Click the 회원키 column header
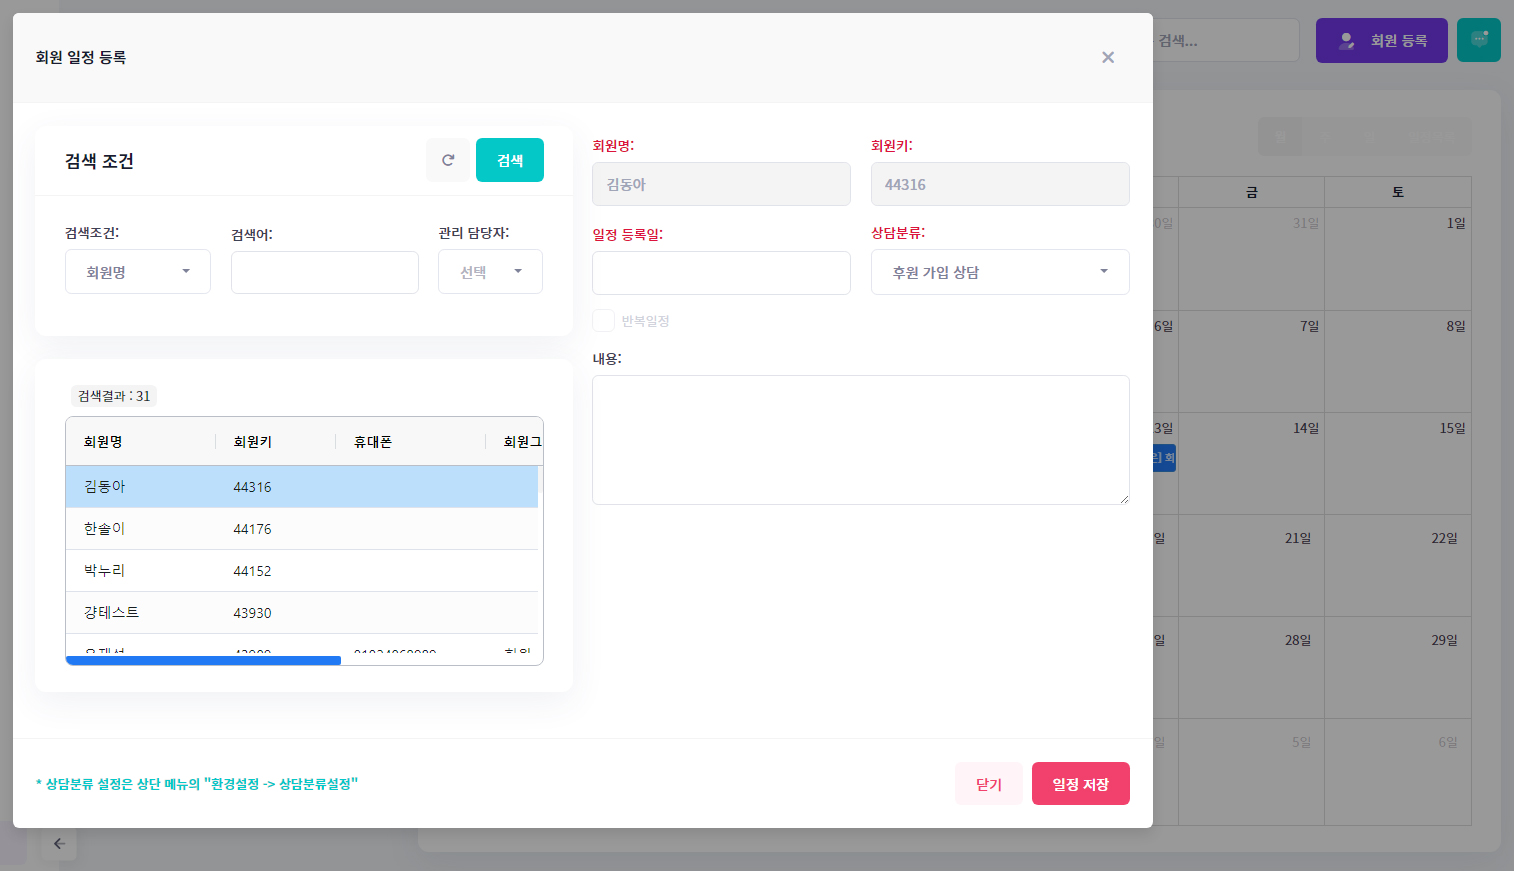The width and height of the screenshot is (1514, 871). coord(253,442)
